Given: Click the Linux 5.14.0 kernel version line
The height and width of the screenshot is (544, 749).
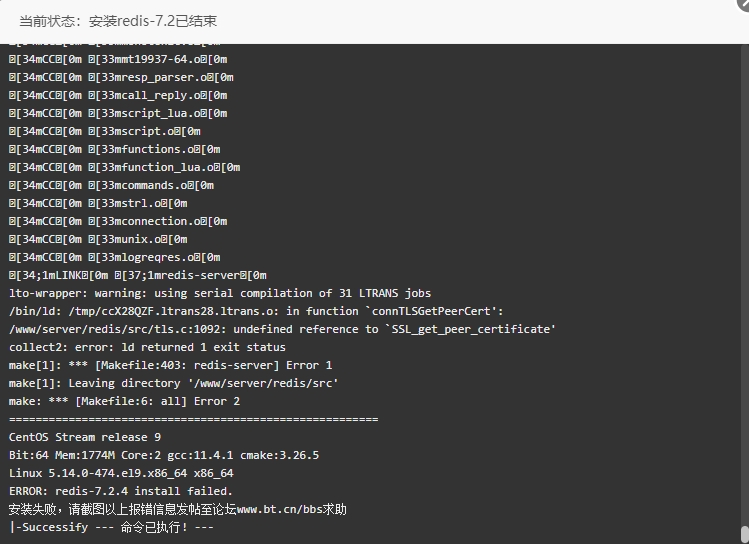Looking at the screenshot, I should 121,473.
